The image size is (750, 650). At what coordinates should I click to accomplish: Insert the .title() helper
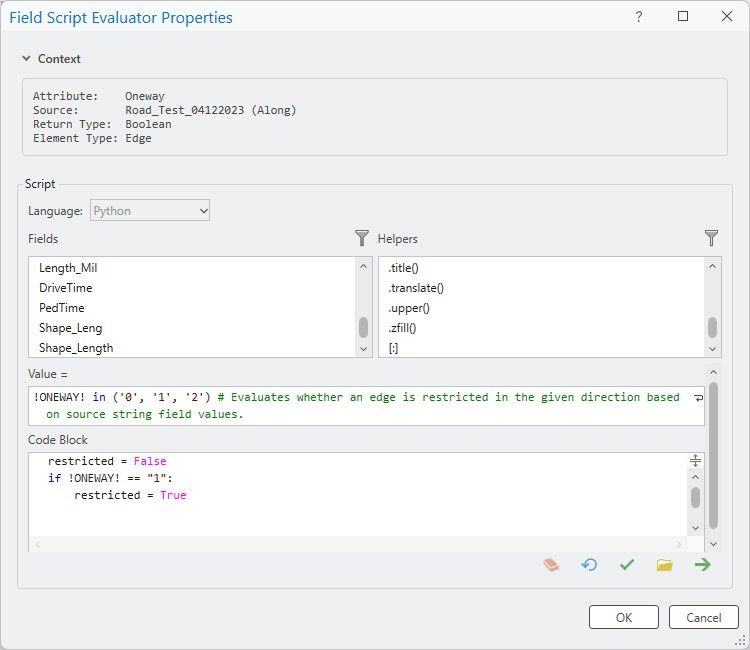[x=403, y=268]
